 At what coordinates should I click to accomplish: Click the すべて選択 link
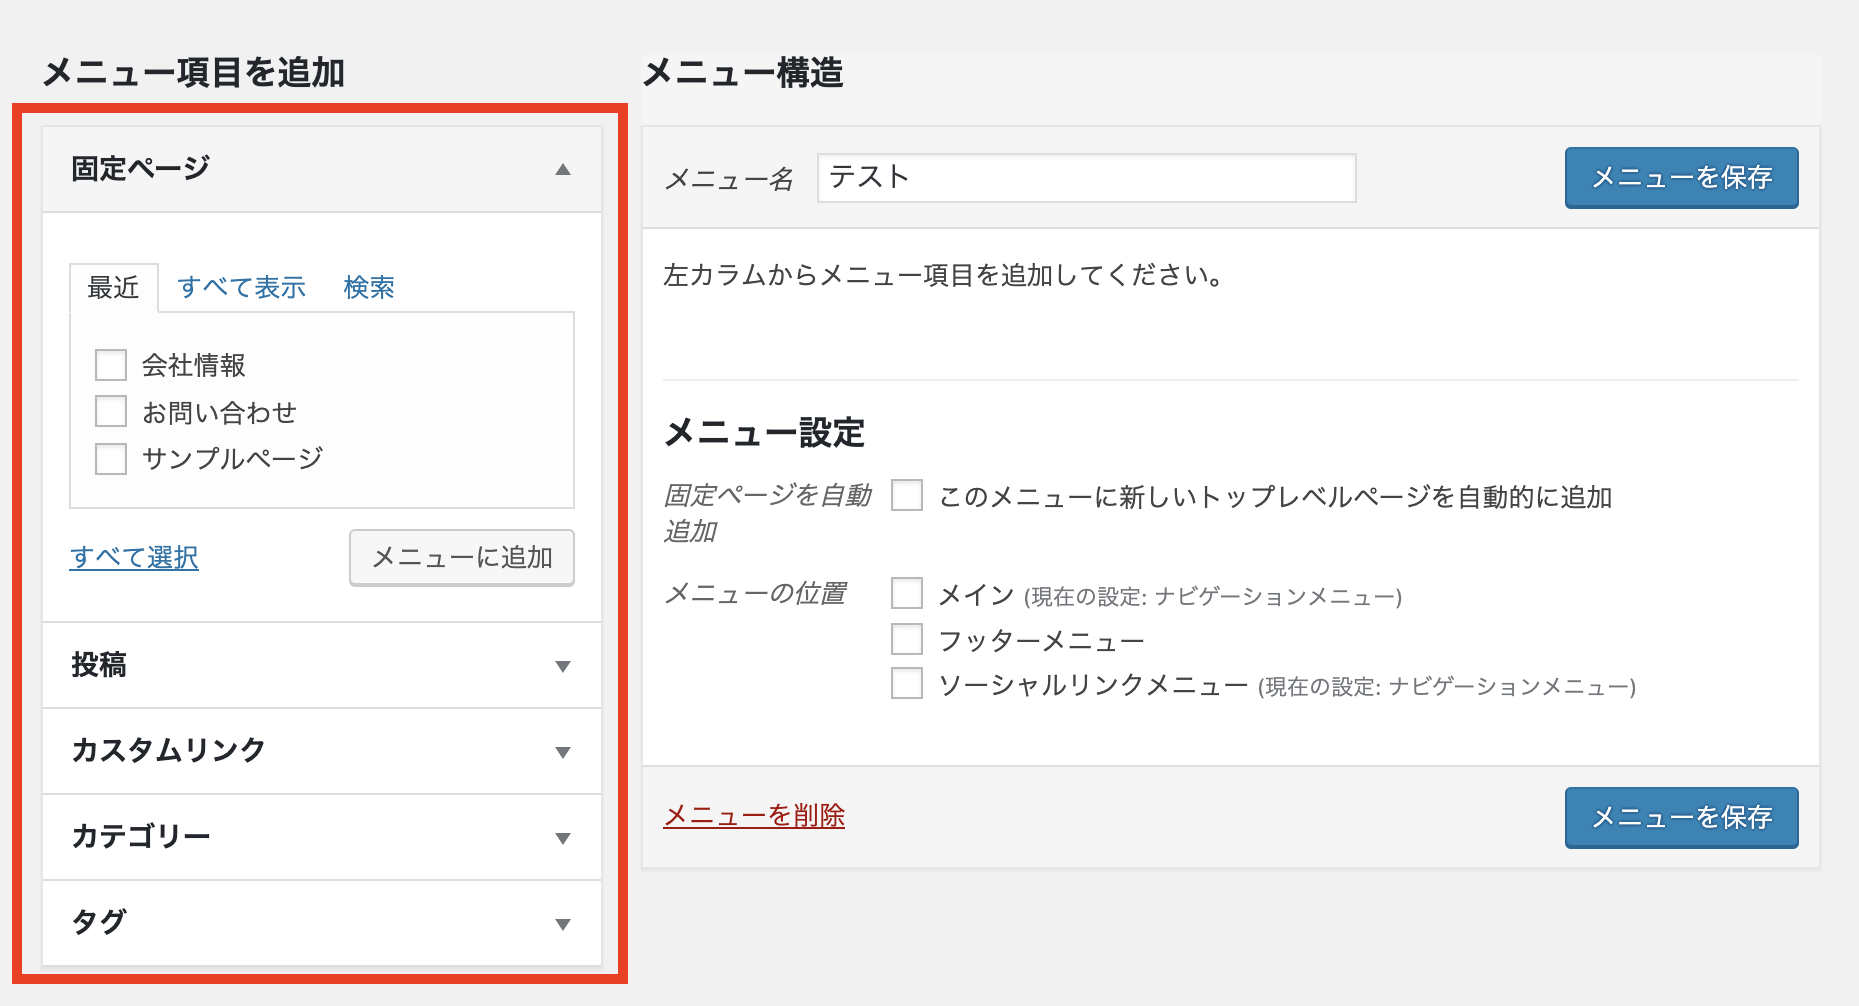tap(134, 557)
